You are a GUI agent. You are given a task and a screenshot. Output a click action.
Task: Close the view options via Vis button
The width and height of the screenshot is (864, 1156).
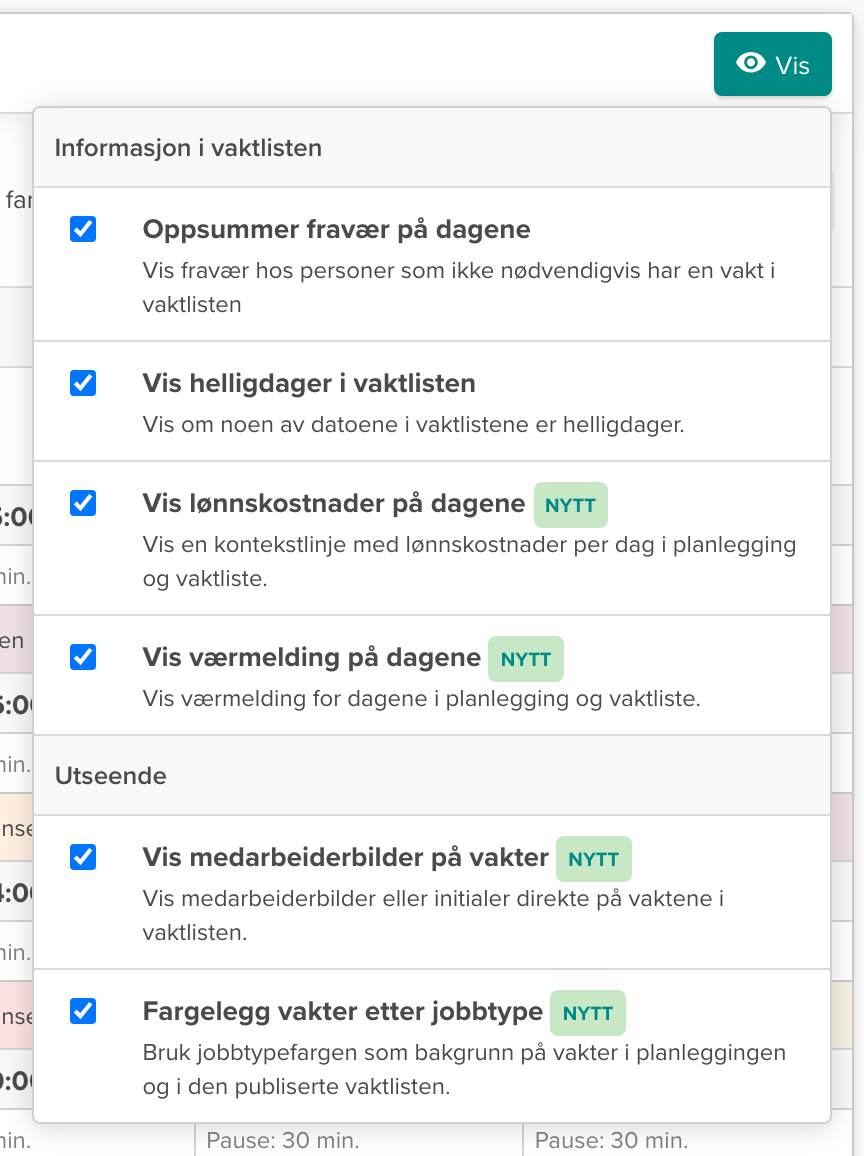pos(772,63)
